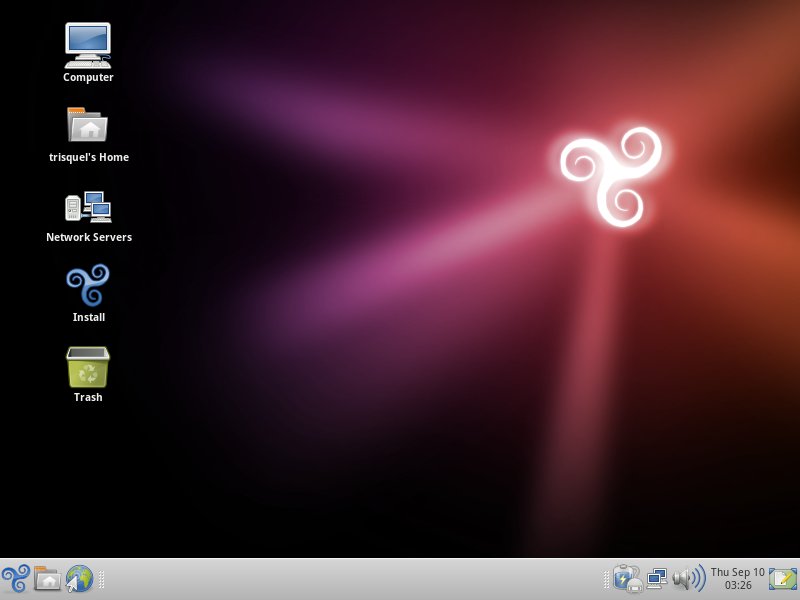Screen dimensions: 800x600
Task: Select the trisquel's Home folder icon
Action: pyautogui.click(x=88, y=125)
